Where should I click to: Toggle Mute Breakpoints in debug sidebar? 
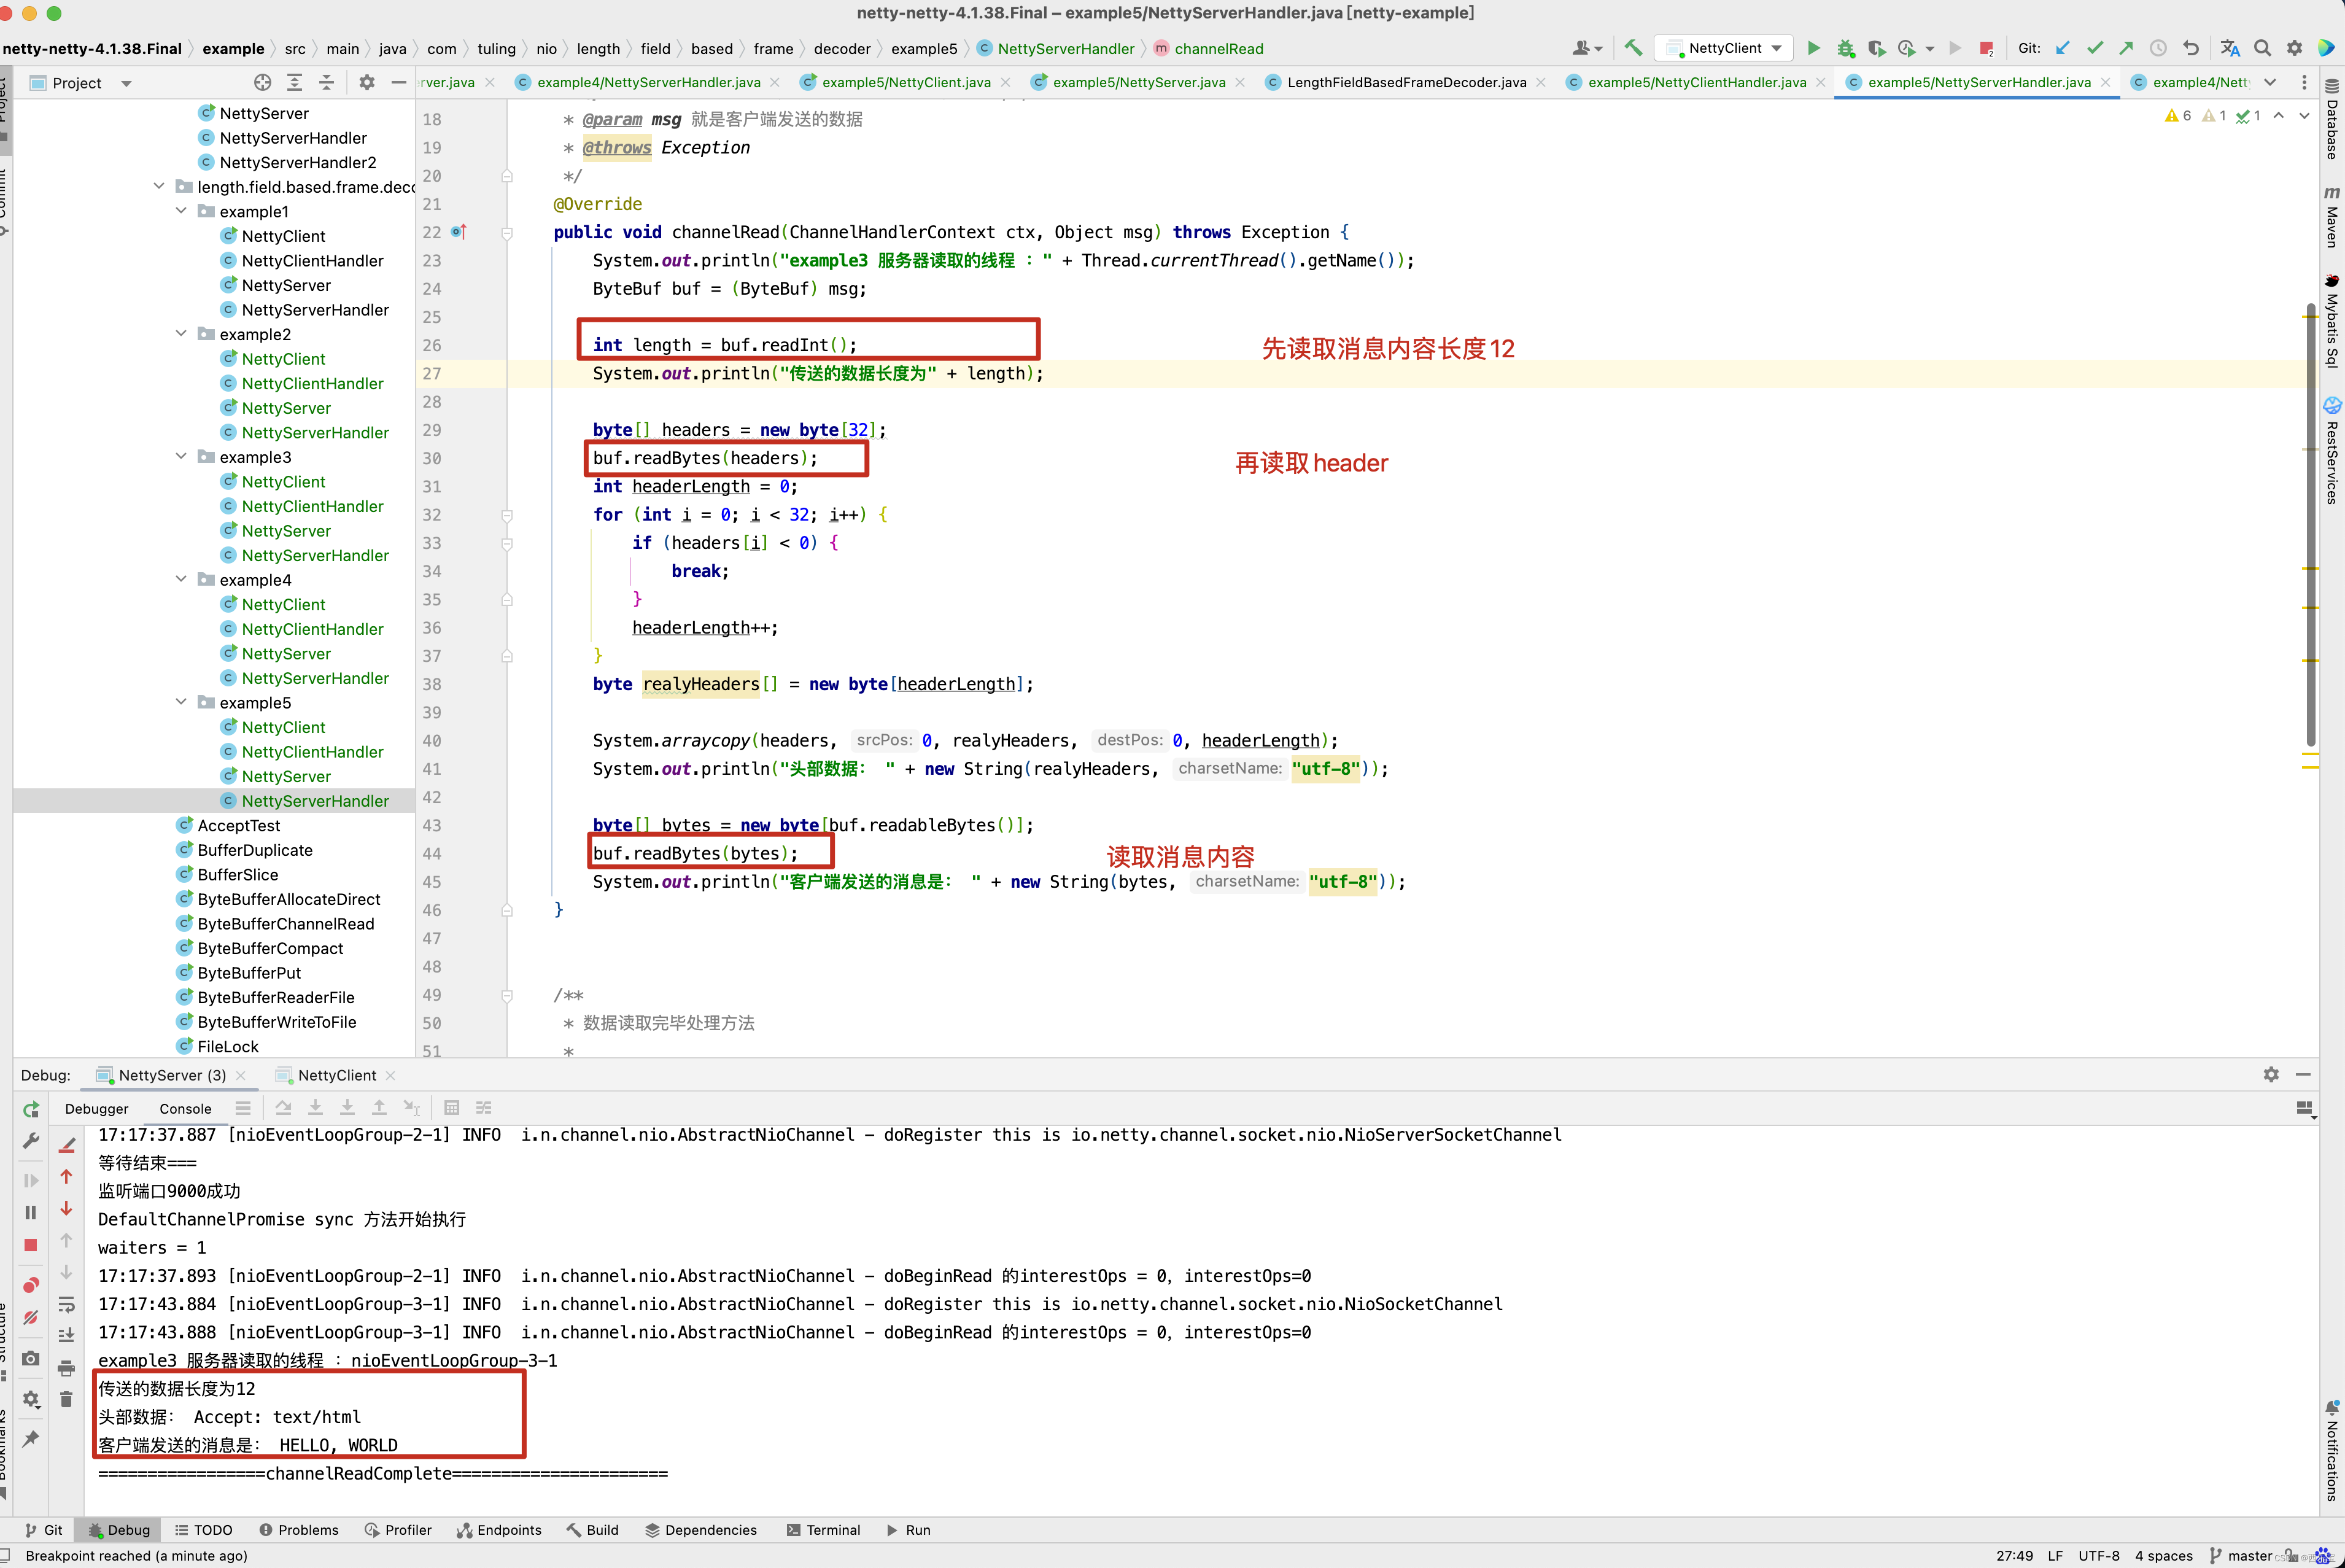coord(31,1318)
